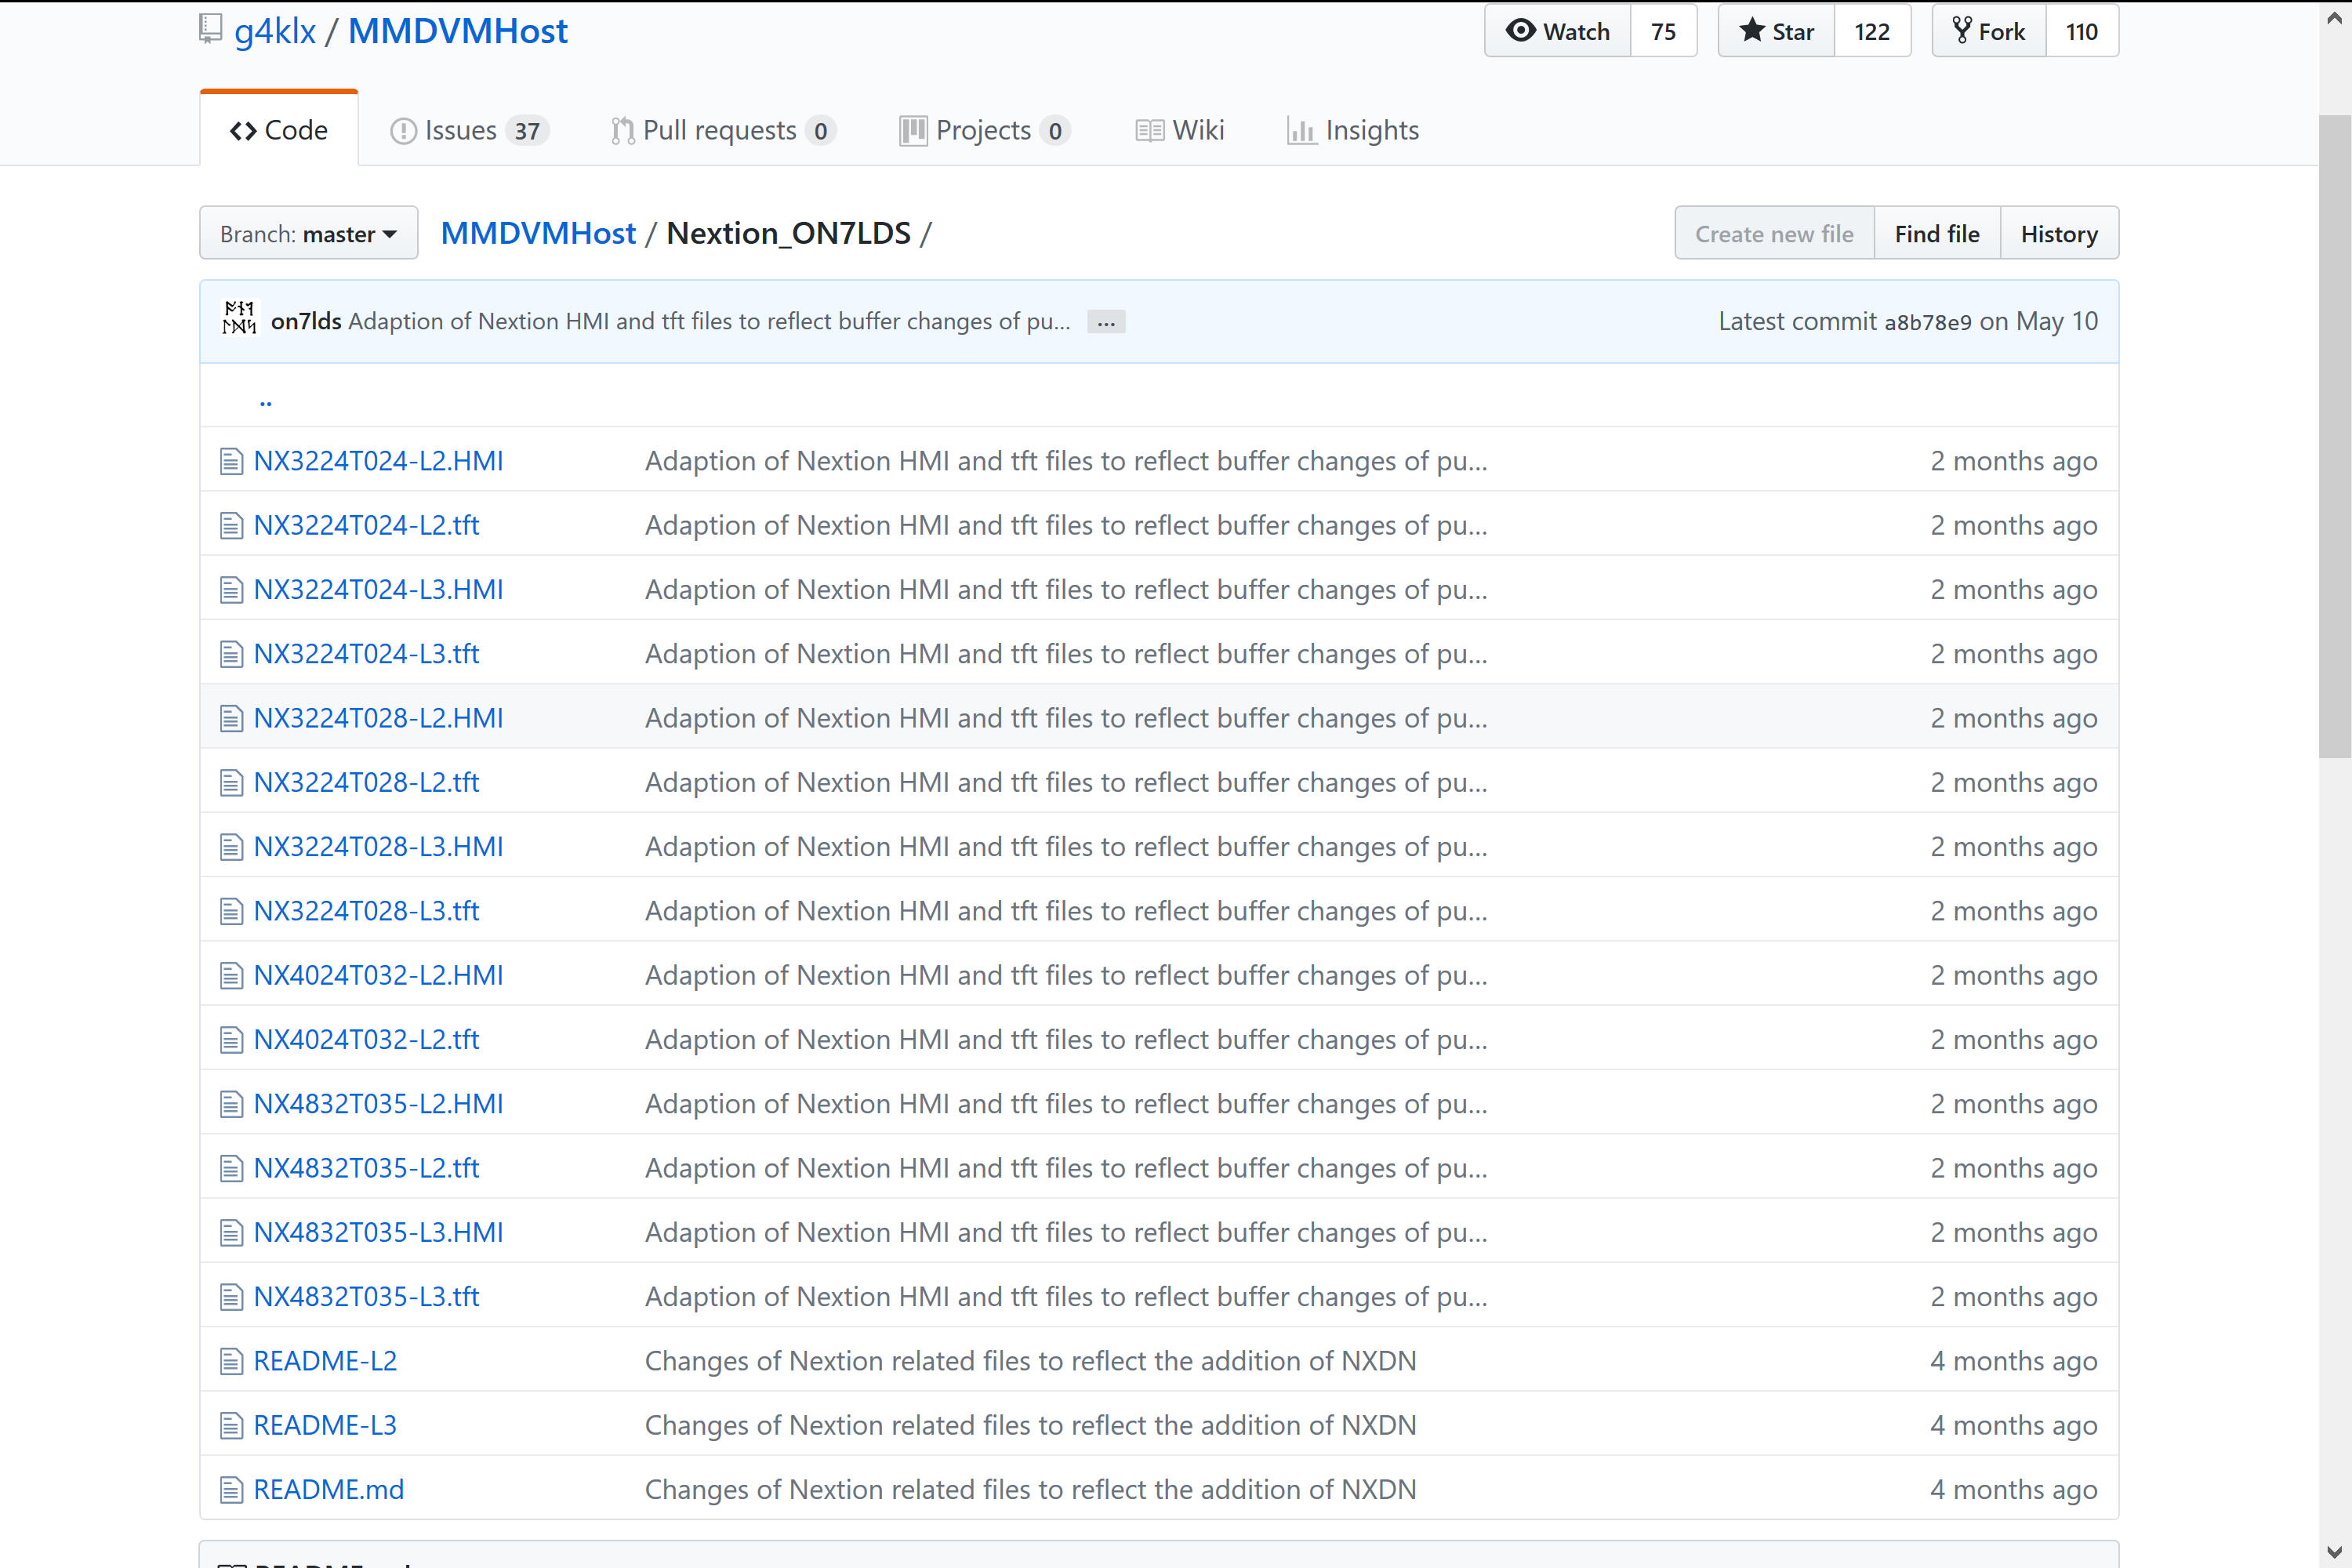Viewport: 2352px width, 1568px height.
Task: Open the Pull requests tab
Action: [x=722, y=130]
